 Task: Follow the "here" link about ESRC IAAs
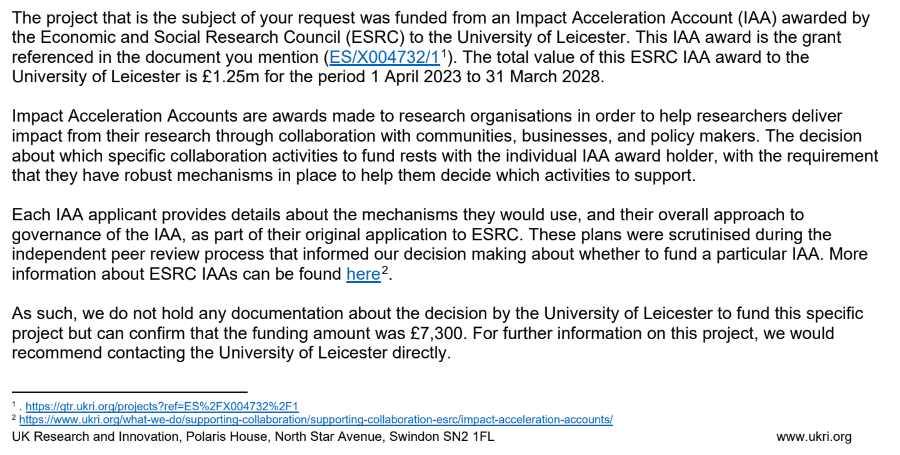click(363, 273)
